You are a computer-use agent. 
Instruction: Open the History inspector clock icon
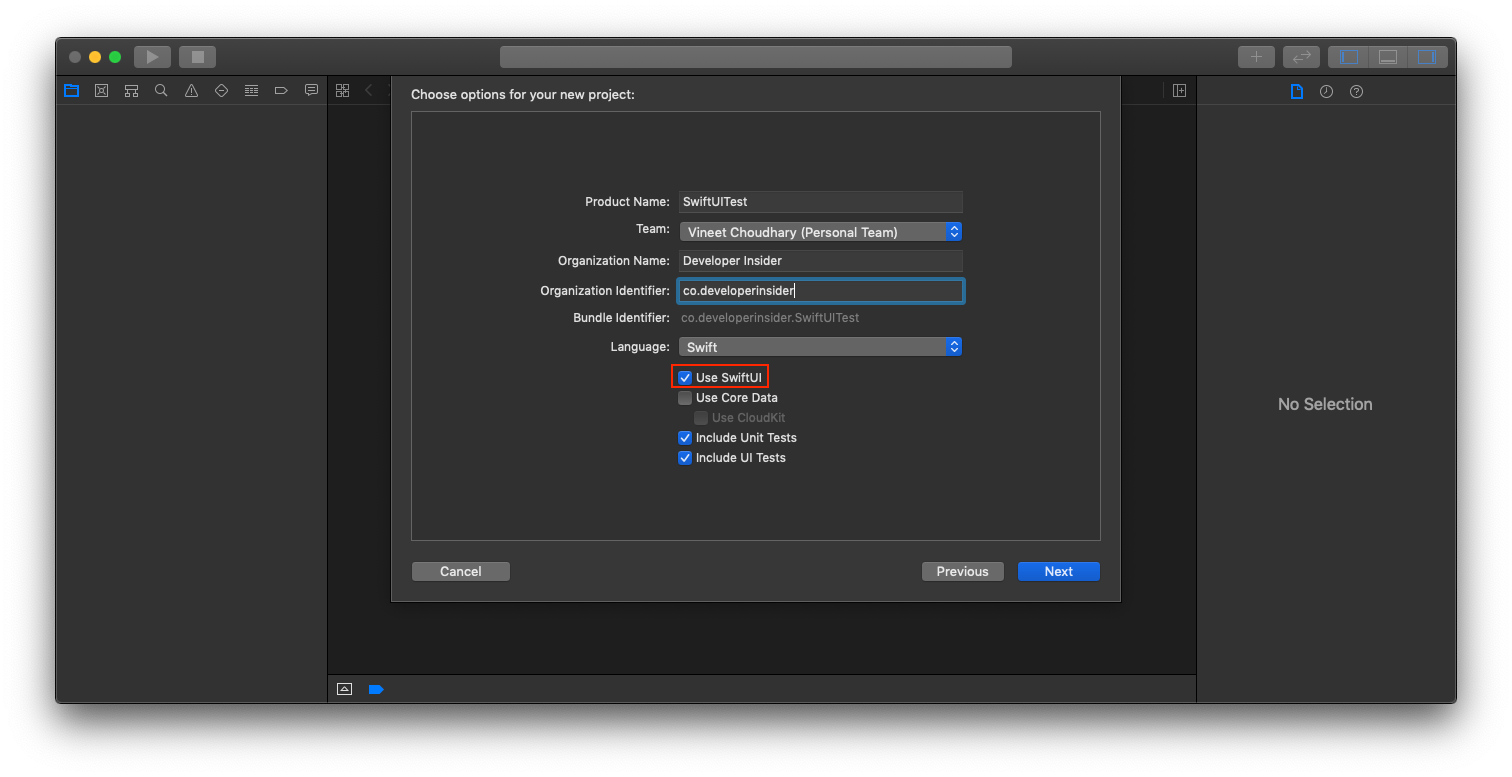[x=1325, y=91]
